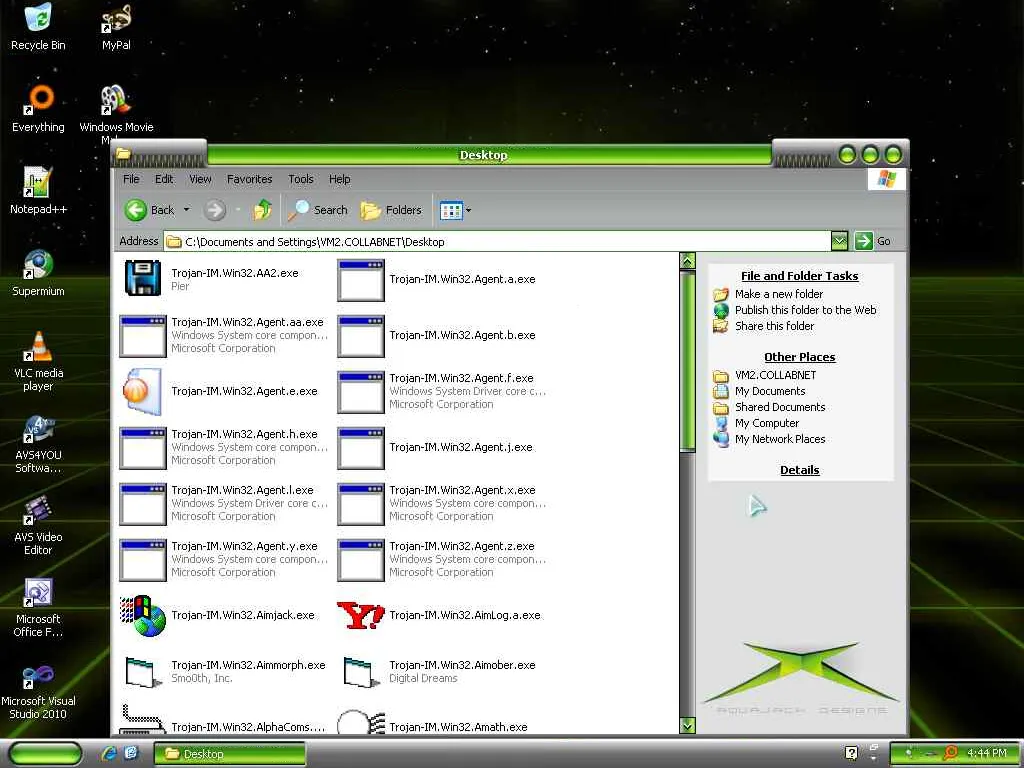The image size is (1024, 768).
Task: Select the Trojan-IM.Win32.AlphaComs file
Action: click(222, 721)
